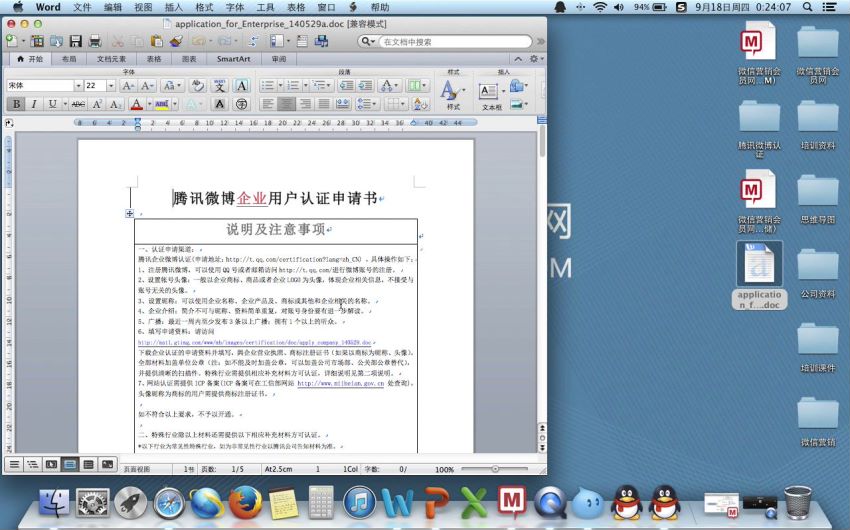
Task: Toggle Bold formatting
Action: [16, 104]
